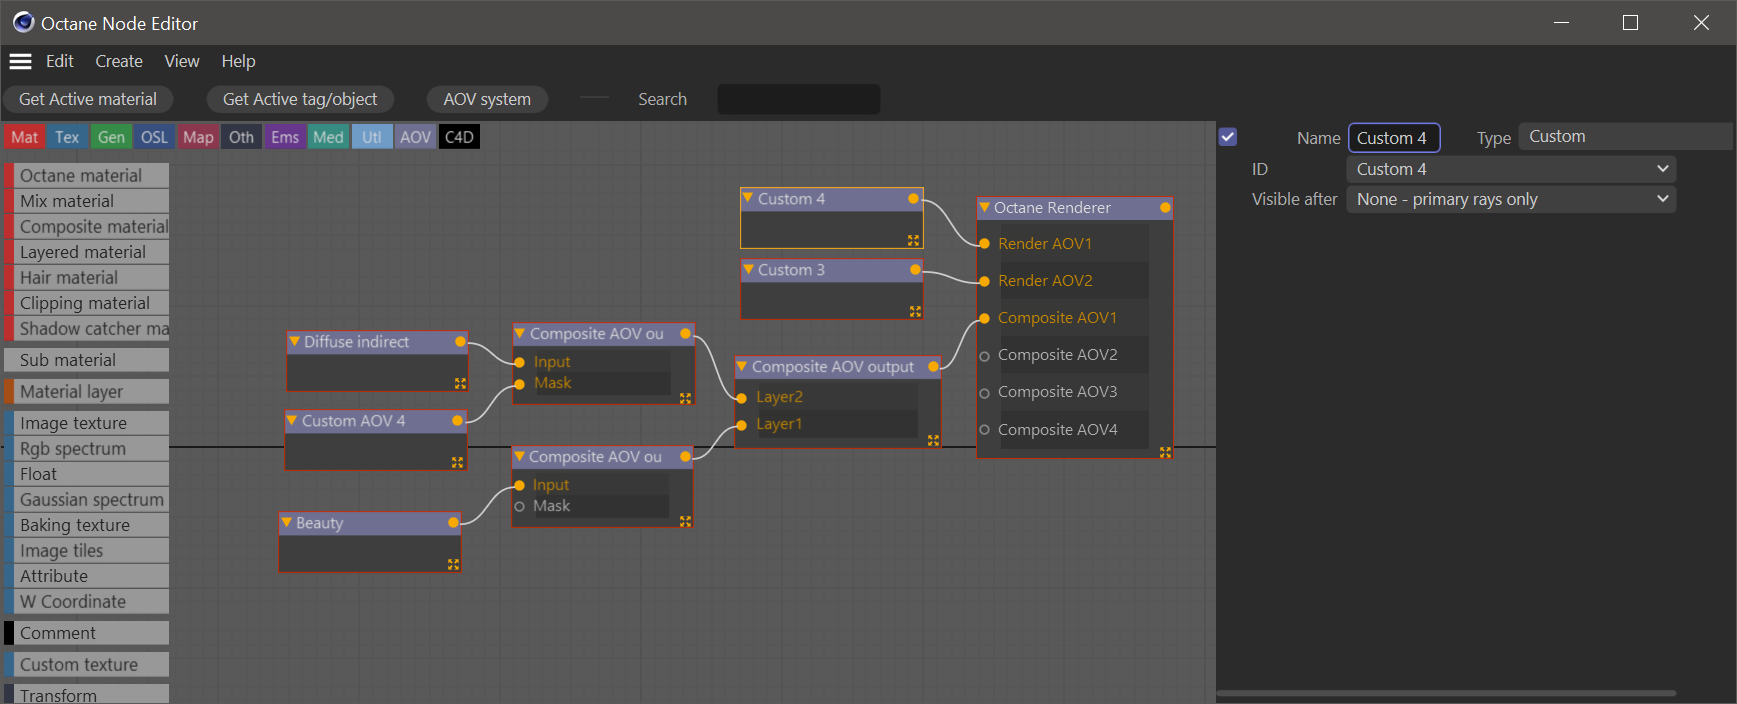Click the Cinema 4D logo in title bar

[x=23, y=22]
